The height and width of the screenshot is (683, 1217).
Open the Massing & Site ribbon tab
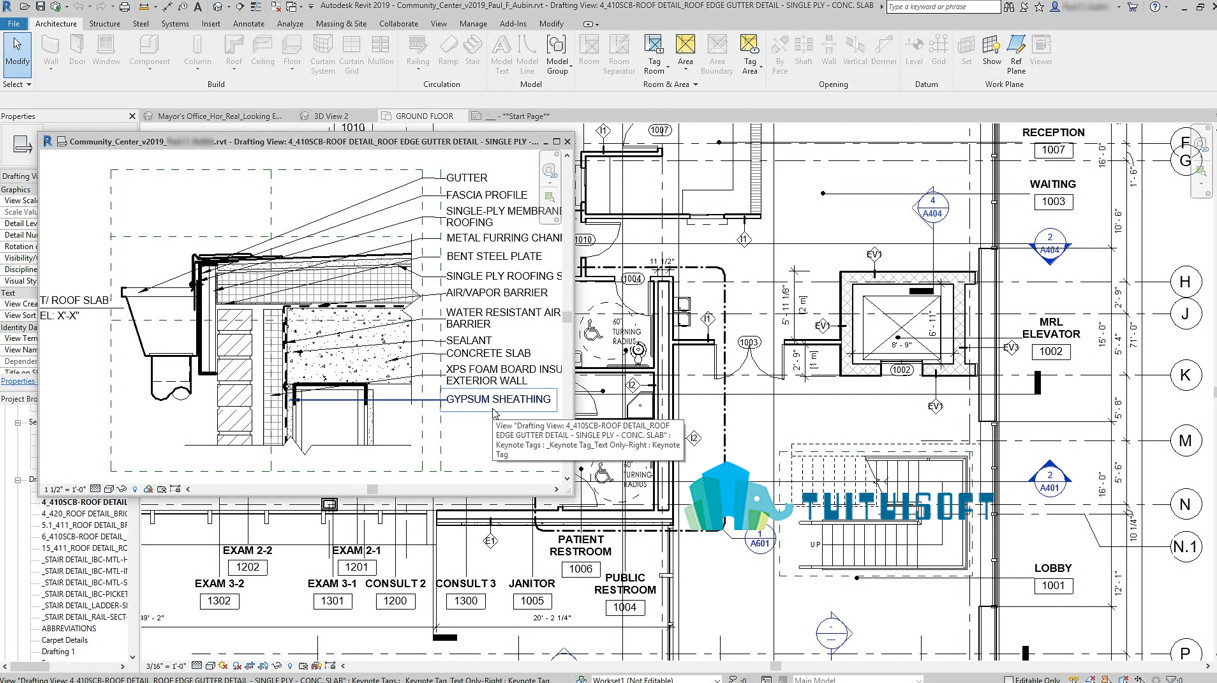pyautogui.click(x=341, y=24)
